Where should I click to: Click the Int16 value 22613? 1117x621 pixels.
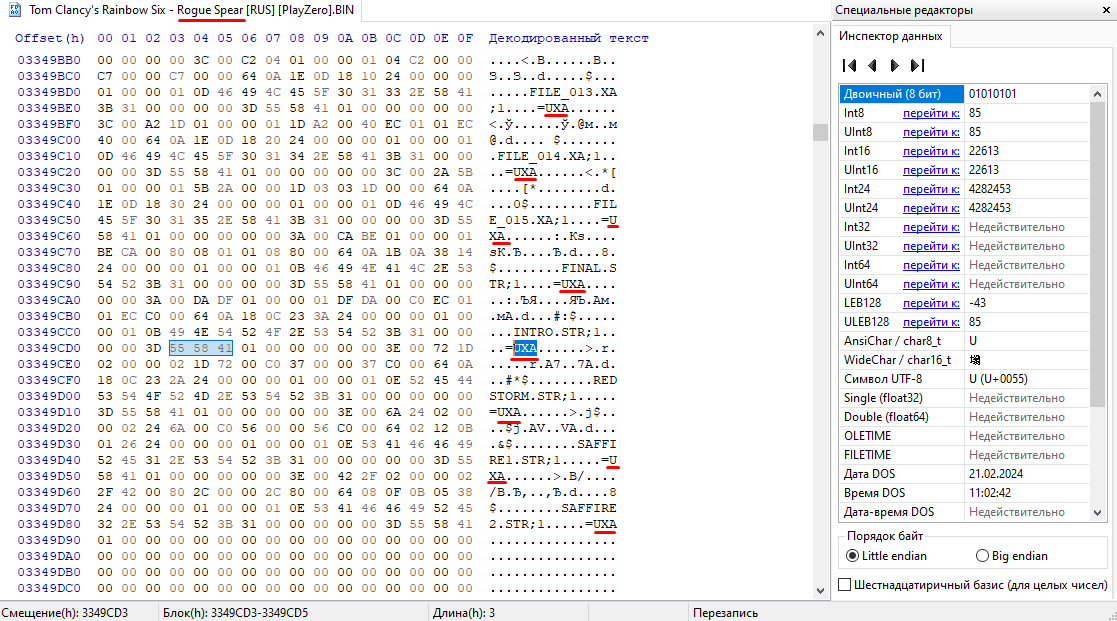(984, 151)
